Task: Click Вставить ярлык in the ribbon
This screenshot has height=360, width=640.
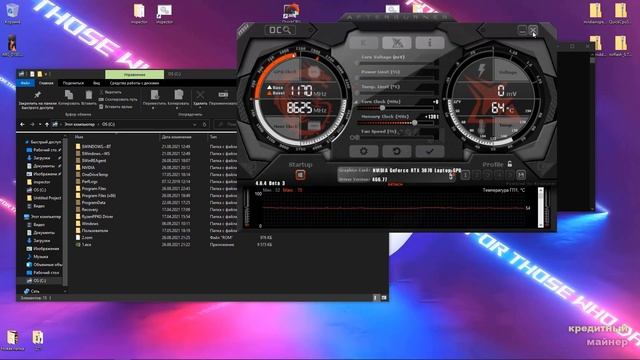Action: click(116, 107)
